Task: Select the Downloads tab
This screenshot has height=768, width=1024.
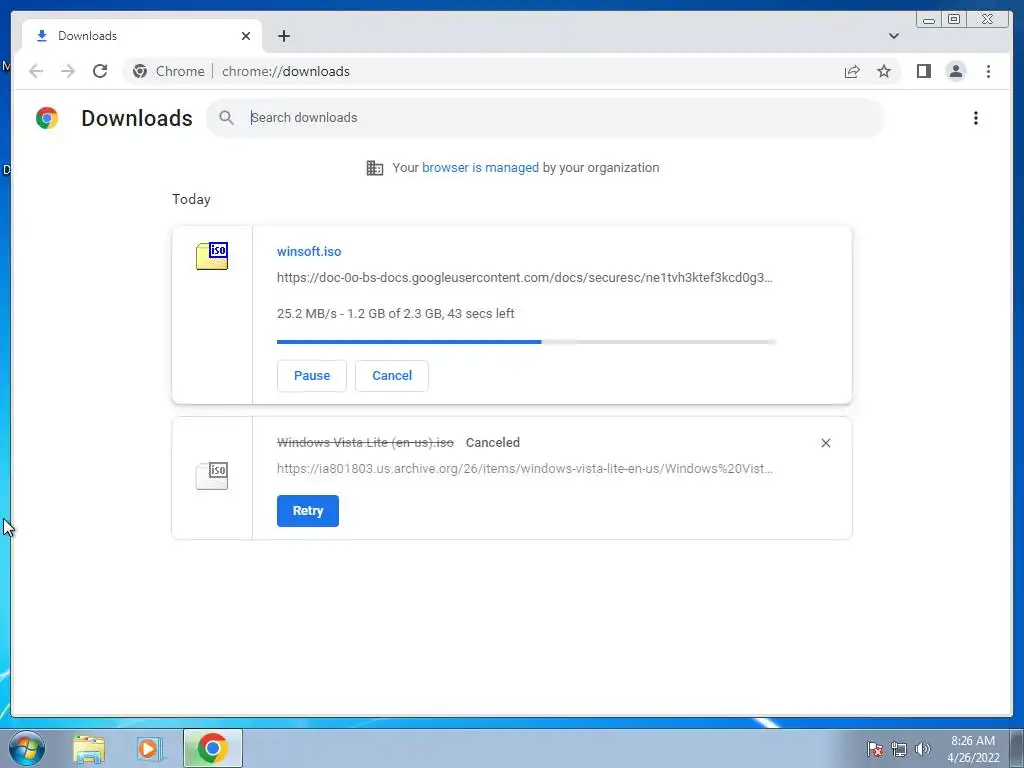Action: pyautogui.click(x=142, y=36)
